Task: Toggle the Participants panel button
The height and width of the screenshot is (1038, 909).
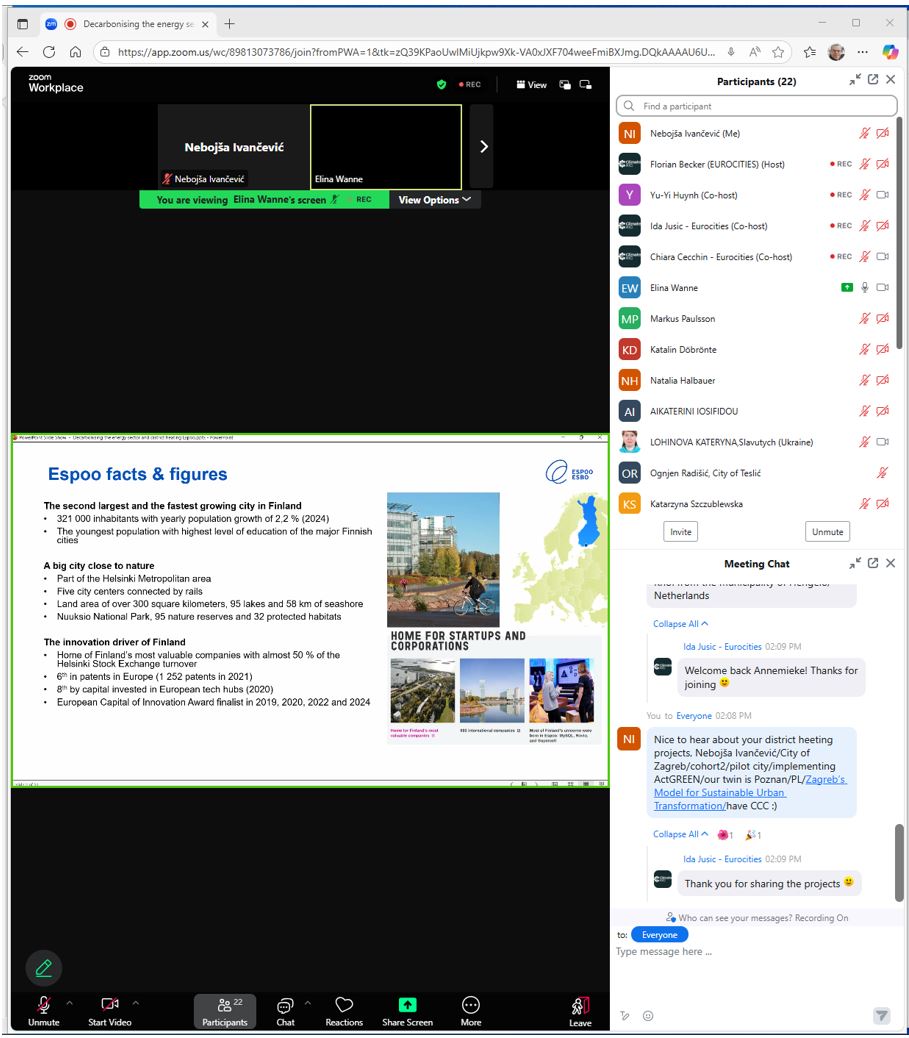Action: (x=225, y=1005)
